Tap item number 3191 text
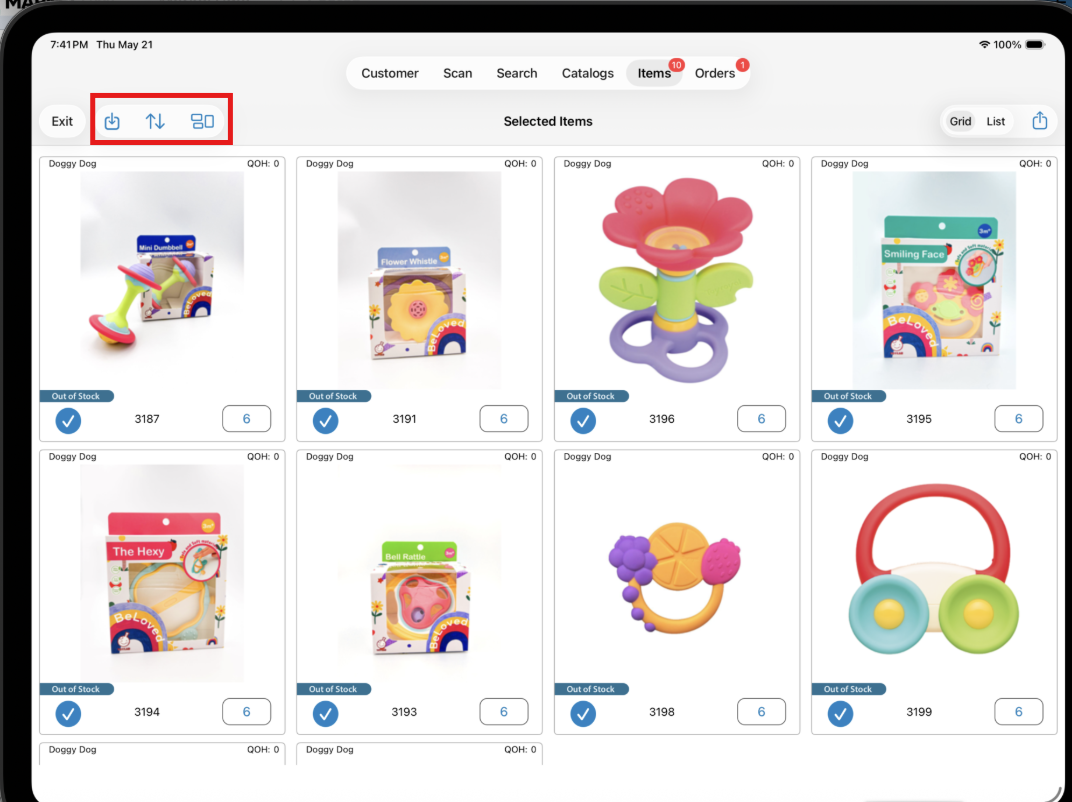Viewport: 1072px width, 802px height. (404, 419)
